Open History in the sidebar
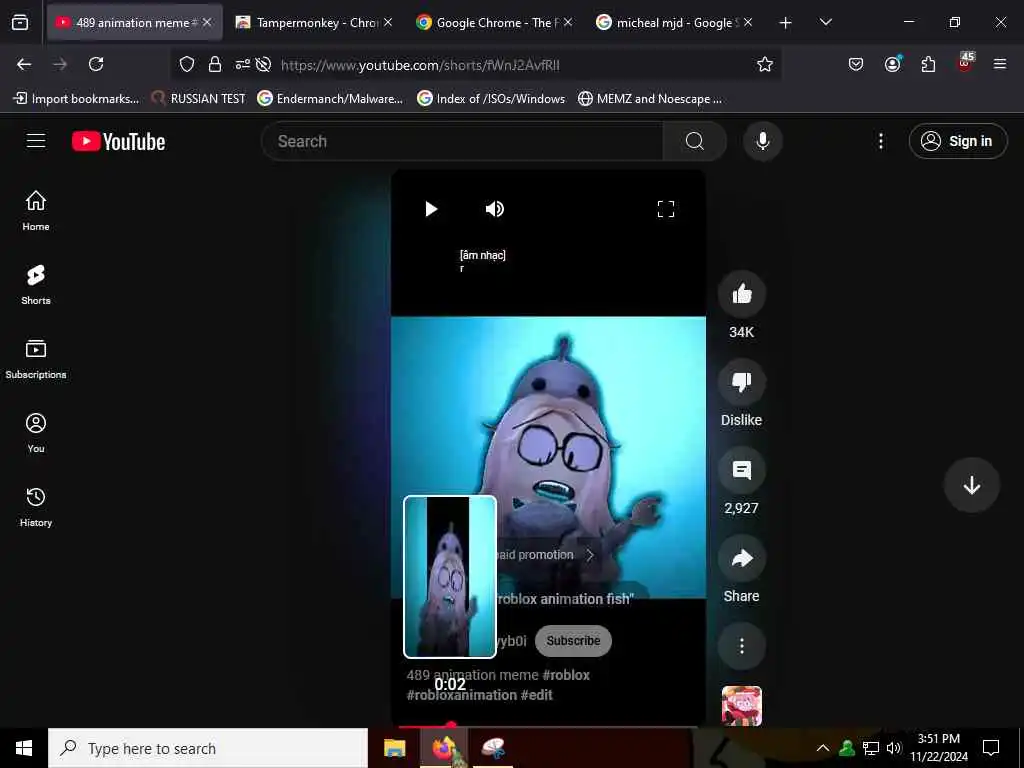 36,507
